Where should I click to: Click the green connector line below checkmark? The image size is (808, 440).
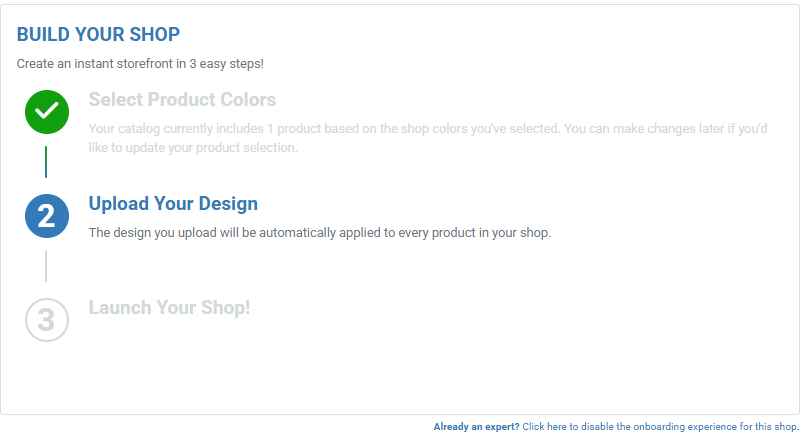click(46, 162)
